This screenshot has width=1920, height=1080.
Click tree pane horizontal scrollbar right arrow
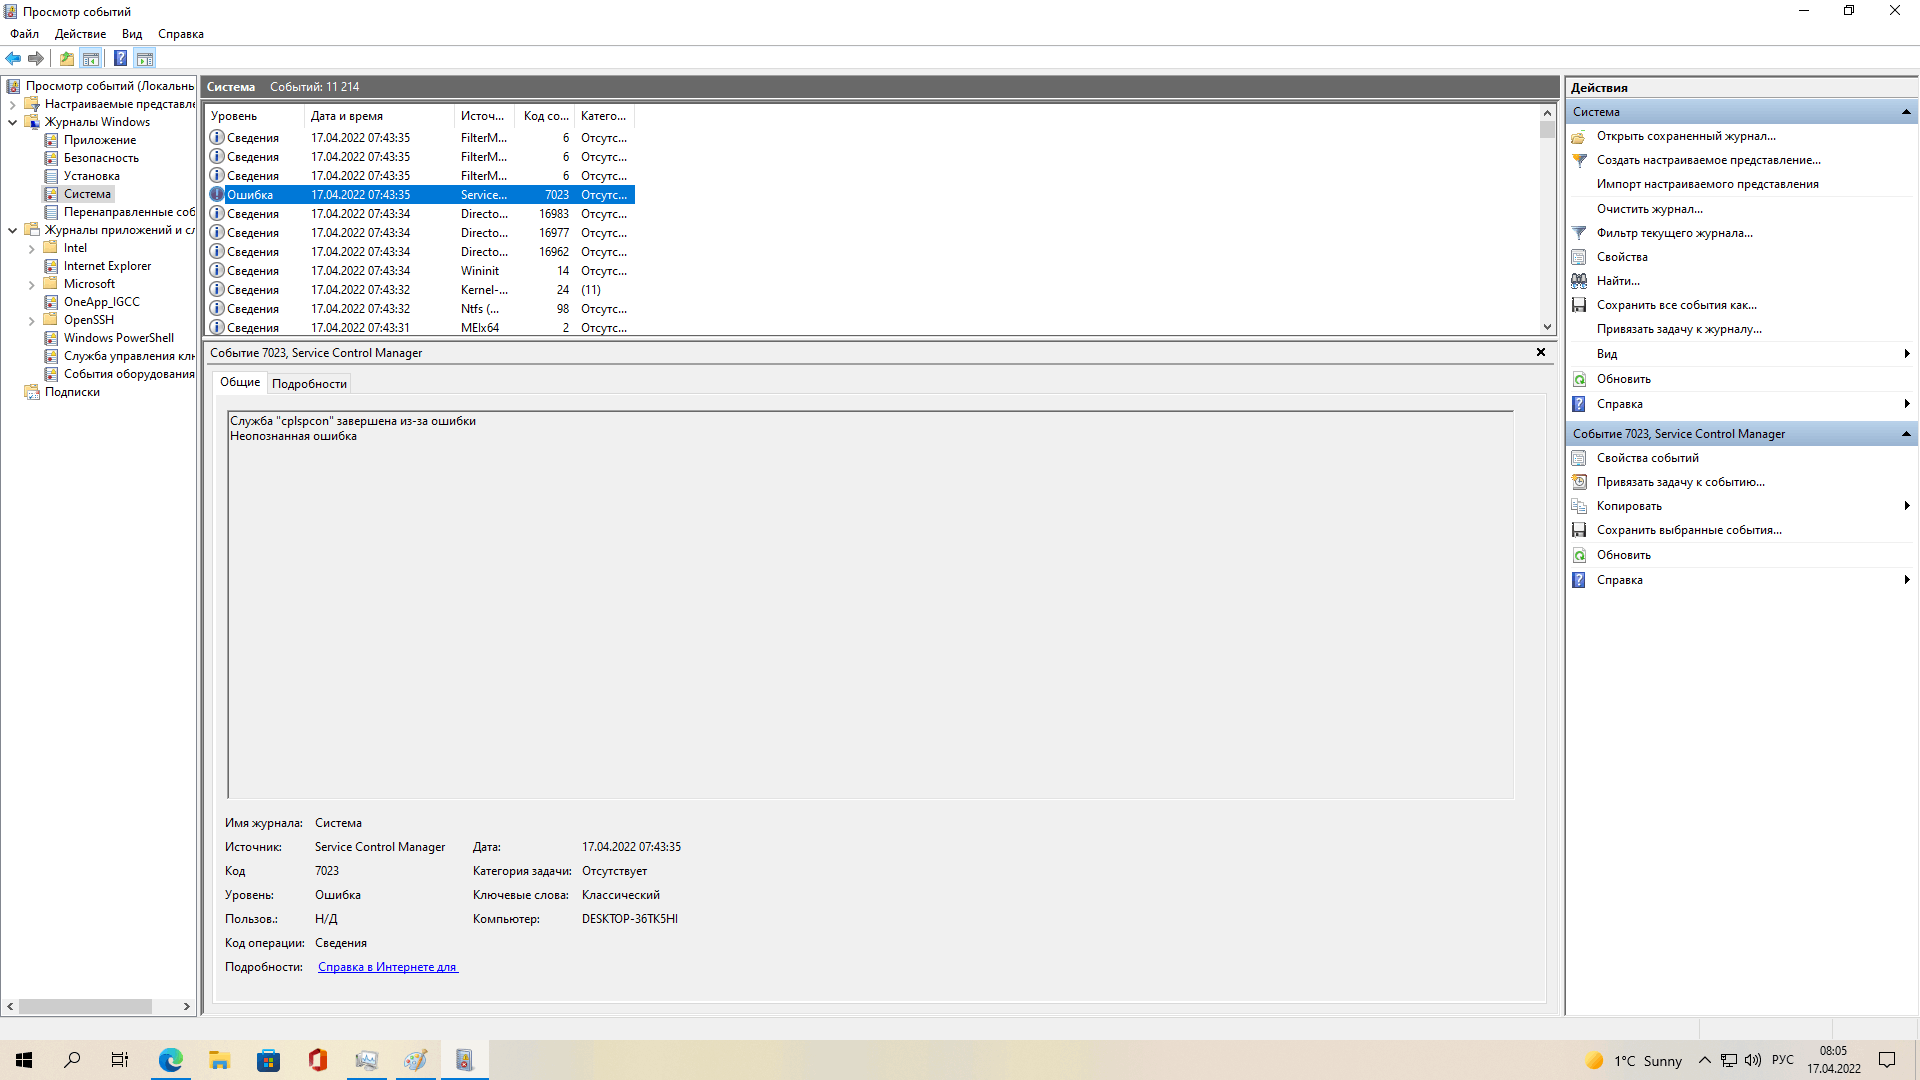click(187, 1006)
